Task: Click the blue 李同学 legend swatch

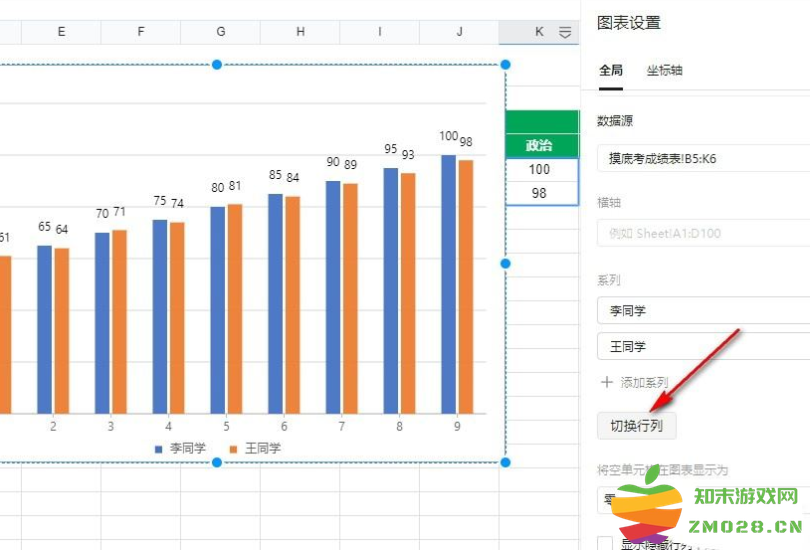Action: [x=158, y=449]
